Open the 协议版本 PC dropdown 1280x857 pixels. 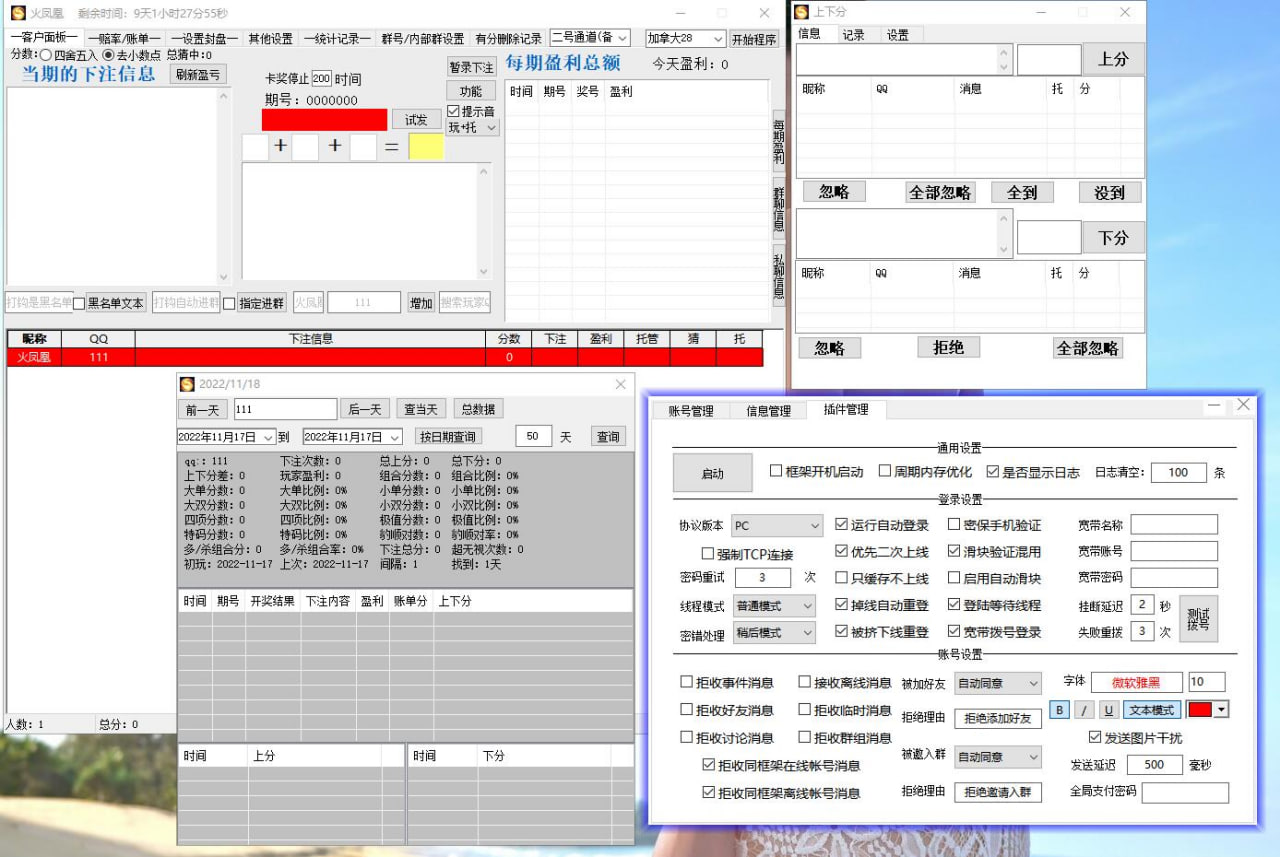pyautogui.click(x=776, y=526)
